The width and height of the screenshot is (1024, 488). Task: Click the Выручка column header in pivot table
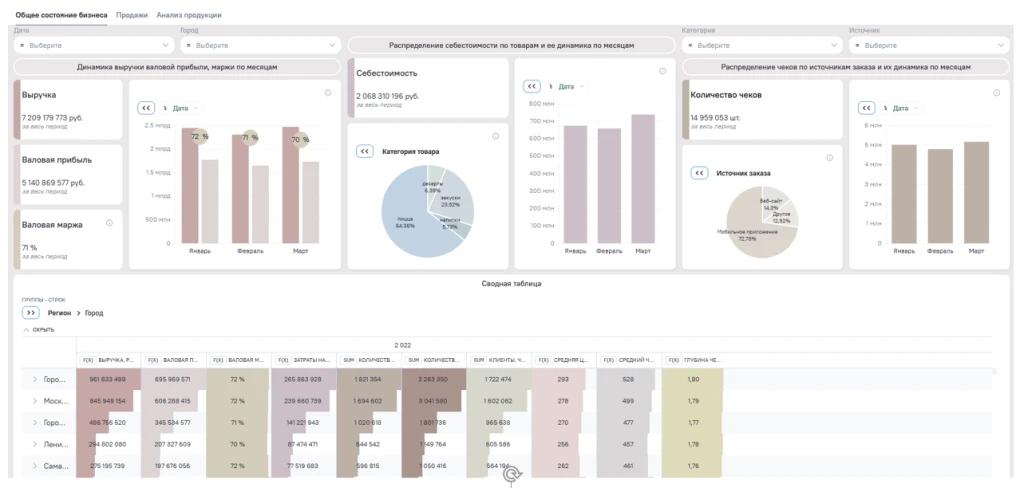click(110, 359)
